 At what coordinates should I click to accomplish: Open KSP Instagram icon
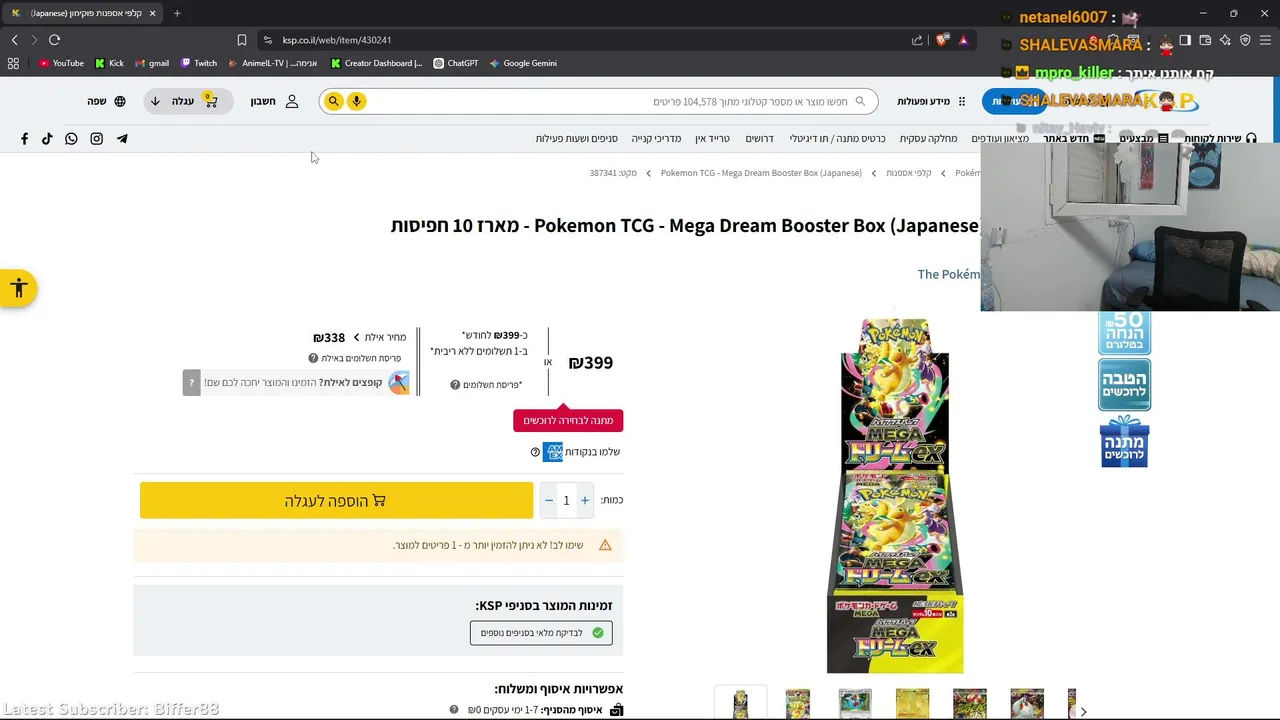[x=97, y=139]
